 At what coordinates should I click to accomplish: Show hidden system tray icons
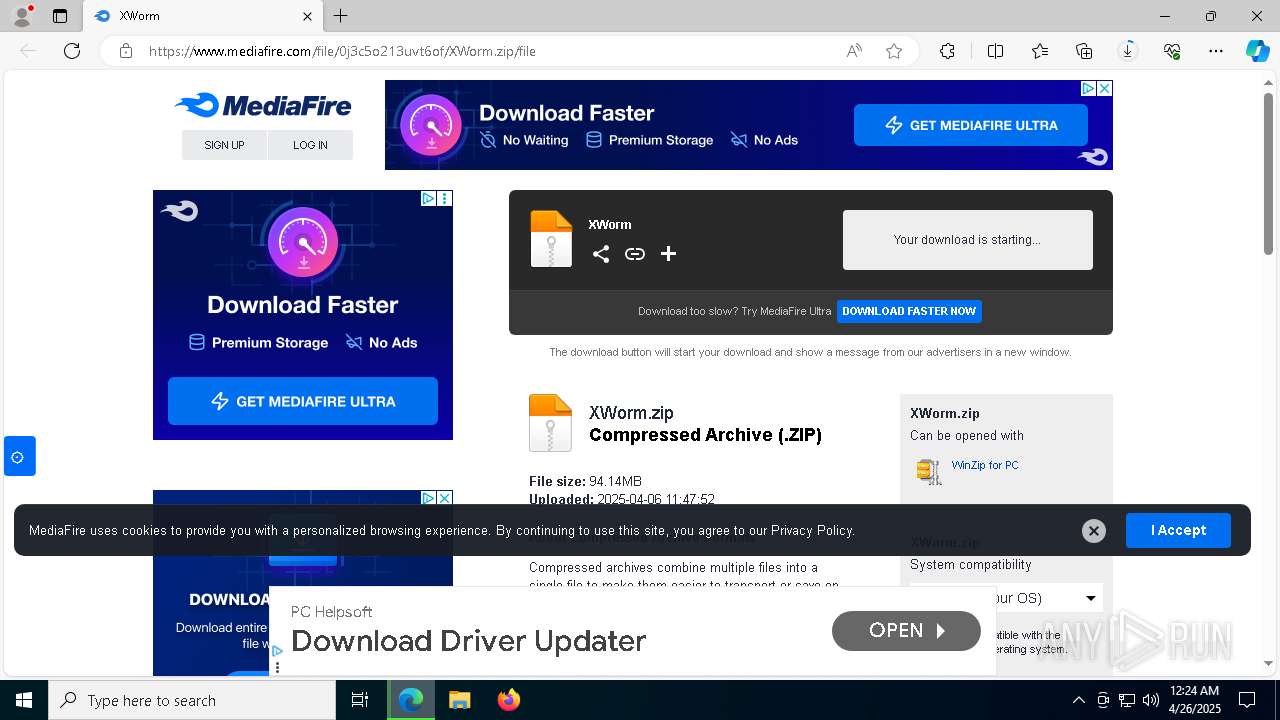pyautogui.click(x=1078, y=700)
